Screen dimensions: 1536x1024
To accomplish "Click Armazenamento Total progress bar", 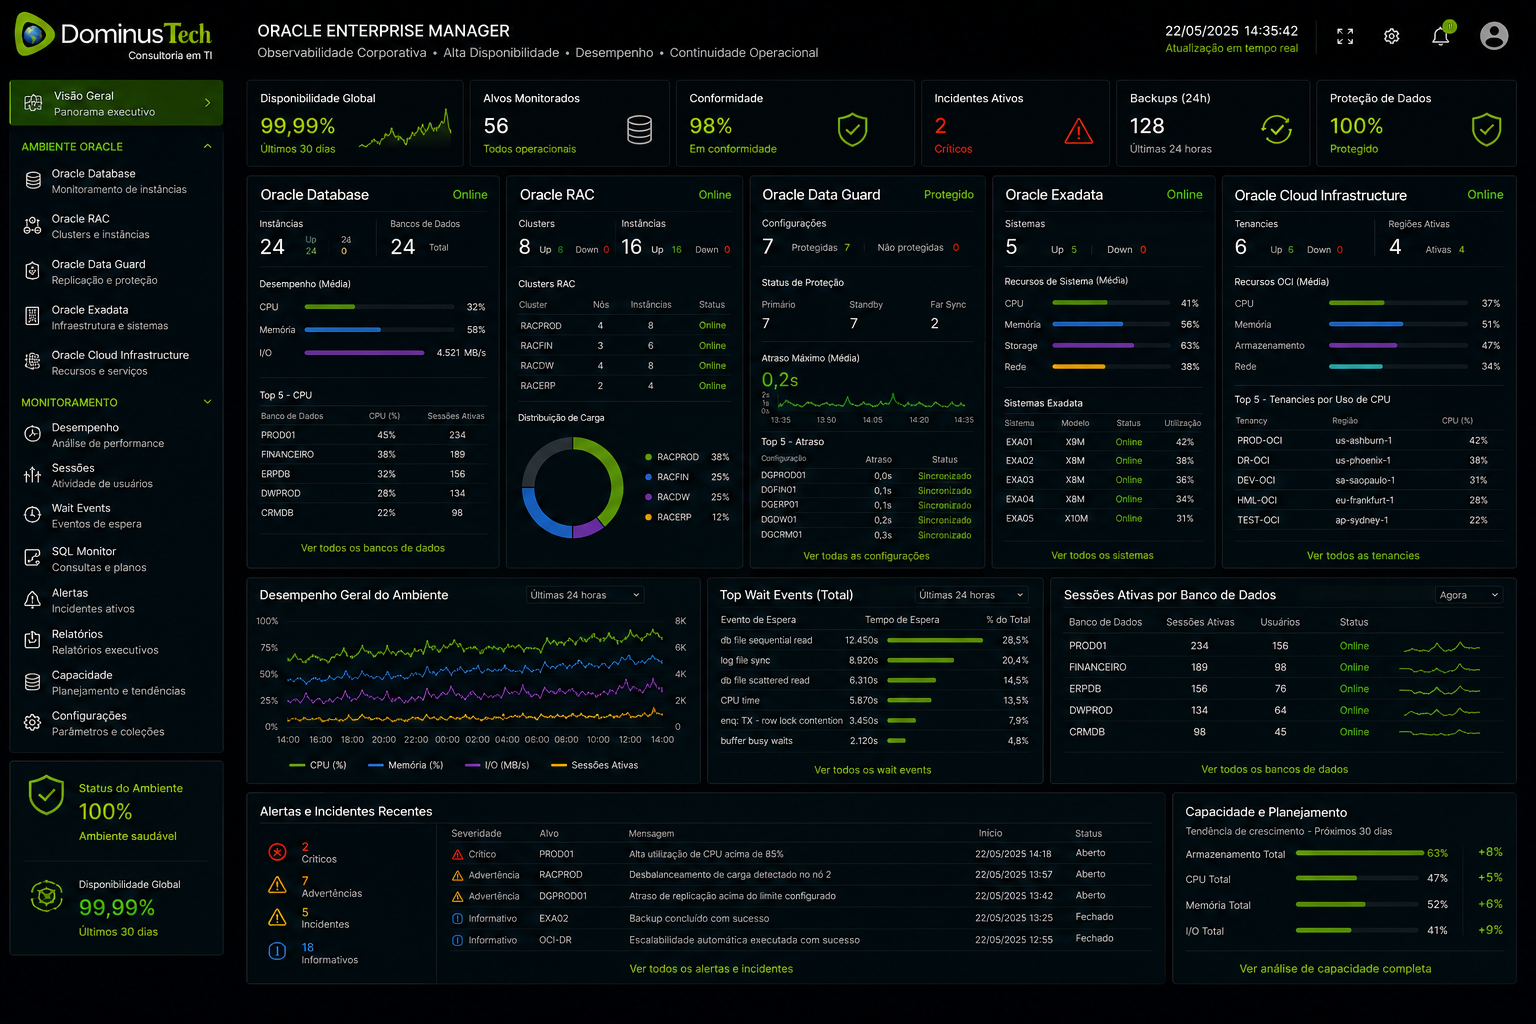I will [x=1359, y=853].
